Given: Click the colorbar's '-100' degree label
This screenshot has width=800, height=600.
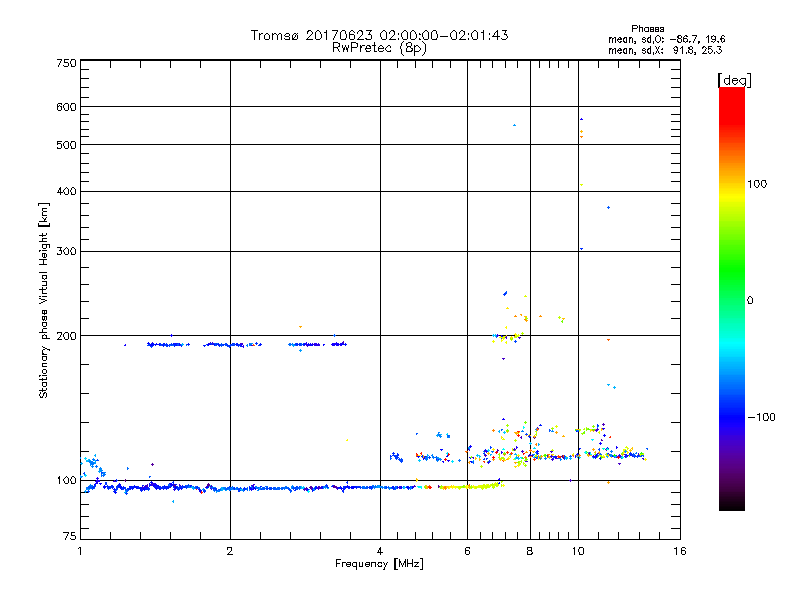Looking at the screenshot, I should pos(761,417).
